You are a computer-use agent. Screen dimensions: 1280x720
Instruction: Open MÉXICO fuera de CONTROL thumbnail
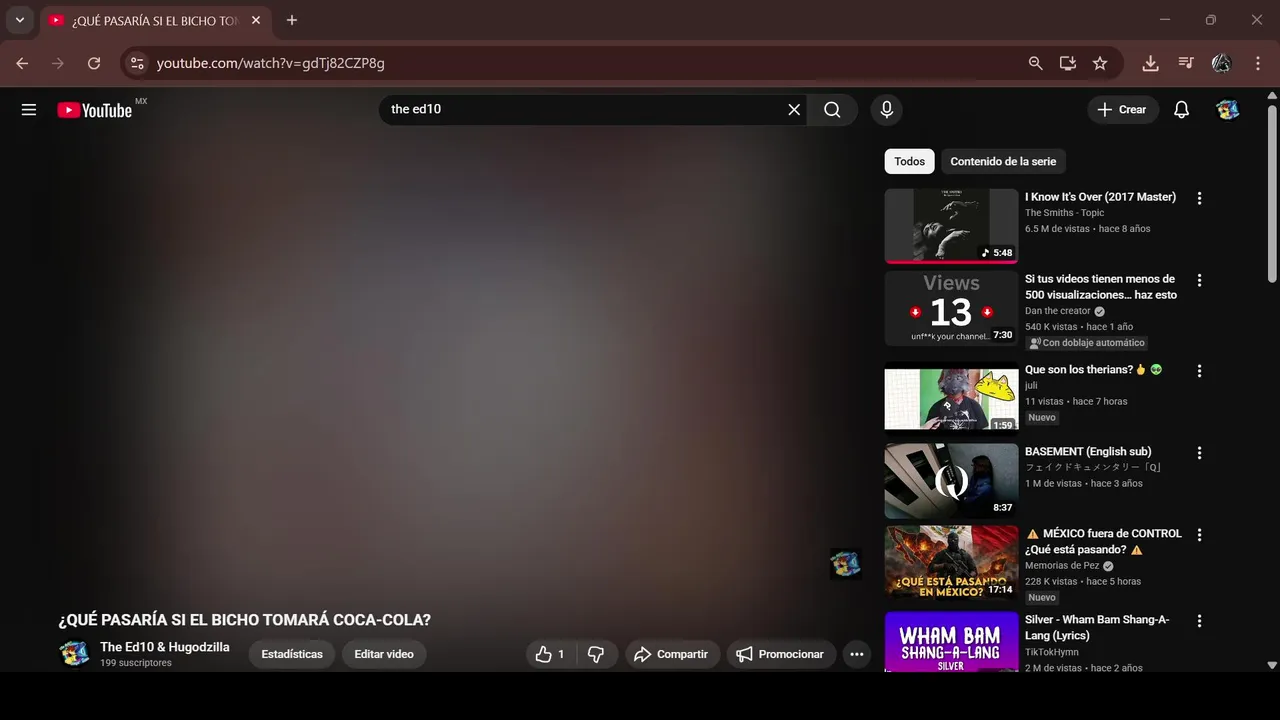click(951, 563)
